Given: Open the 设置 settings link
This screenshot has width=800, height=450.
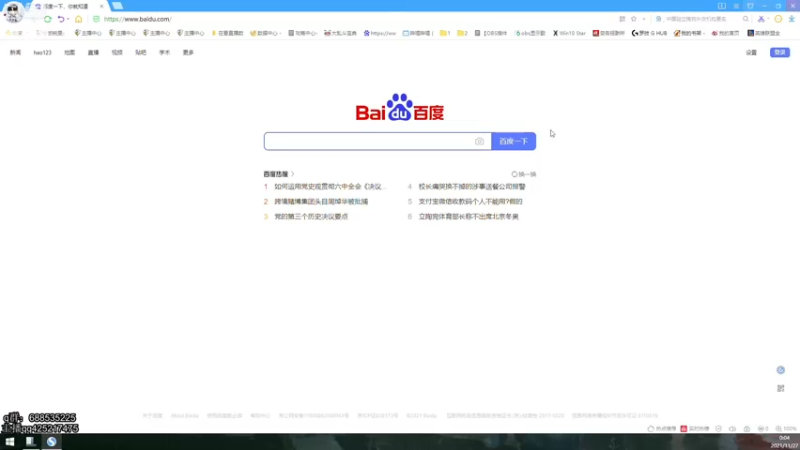Looking at the screenshot, I should click(751, 53).
